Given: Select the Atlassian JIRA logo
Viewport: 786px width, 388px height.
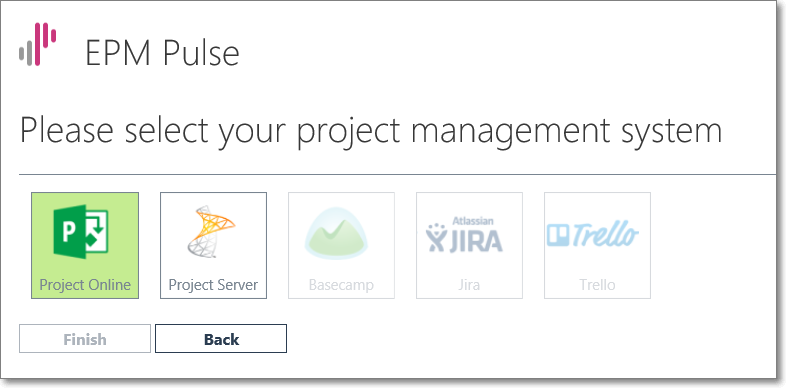Looking at the screenshot, I should coord(464,234).
